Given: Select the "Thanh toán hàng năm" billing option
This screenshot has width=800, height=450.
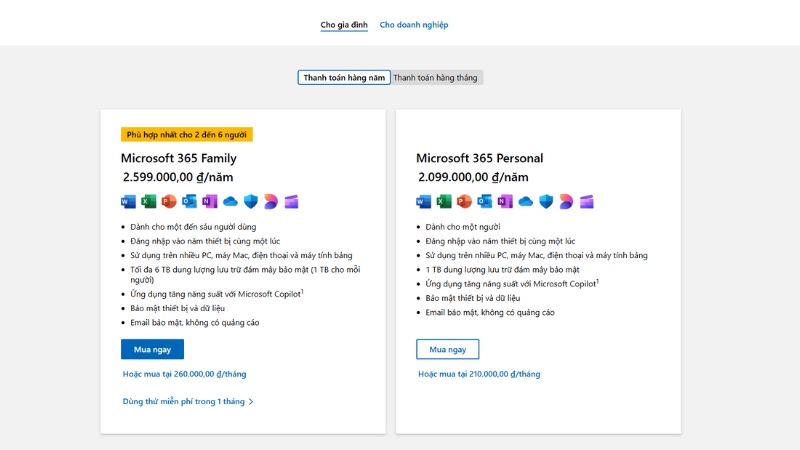Looking at the screenshot, I should point(344,77).
